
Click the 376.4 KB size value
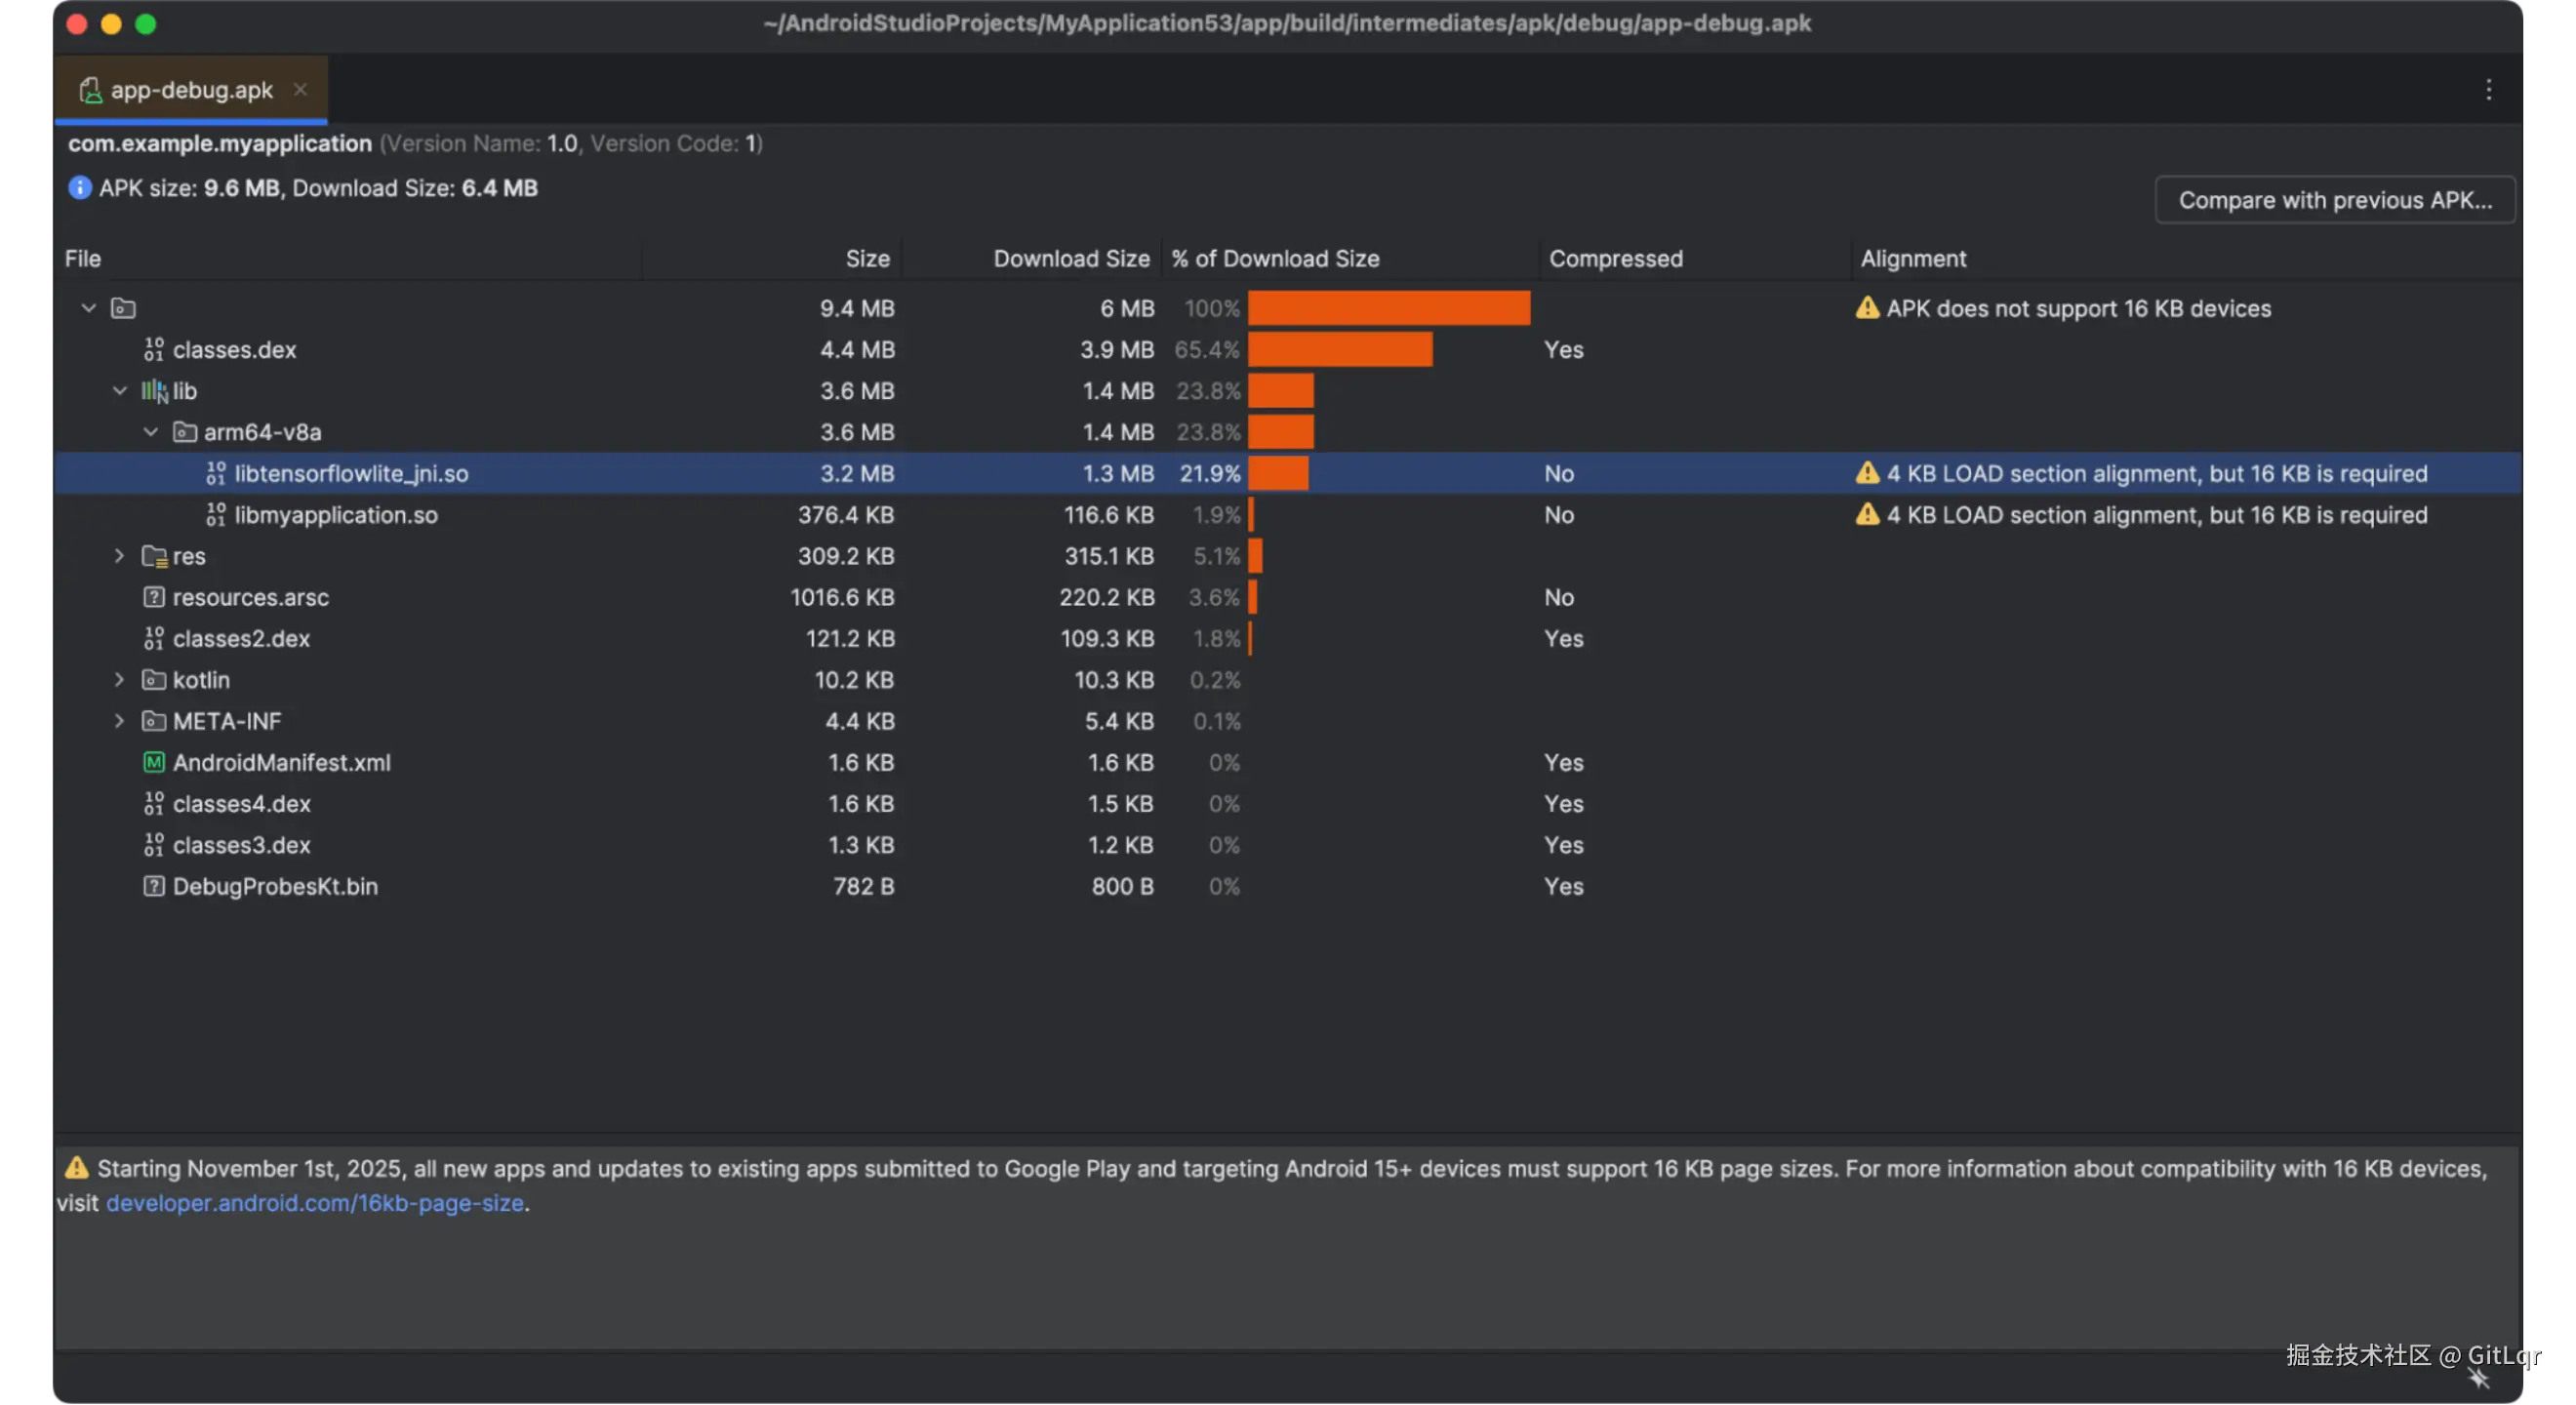click(x=845, y=515)
